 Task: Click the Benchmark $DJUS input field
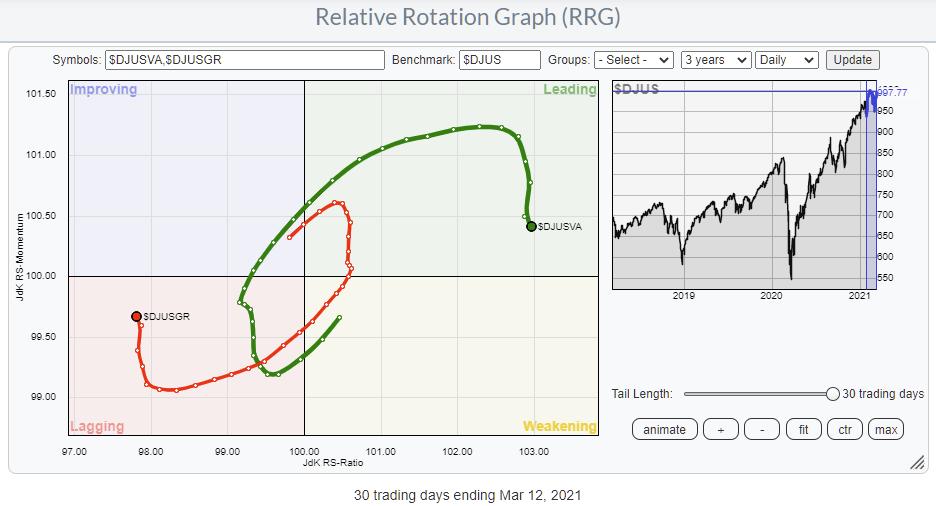(x=500, y=60)
